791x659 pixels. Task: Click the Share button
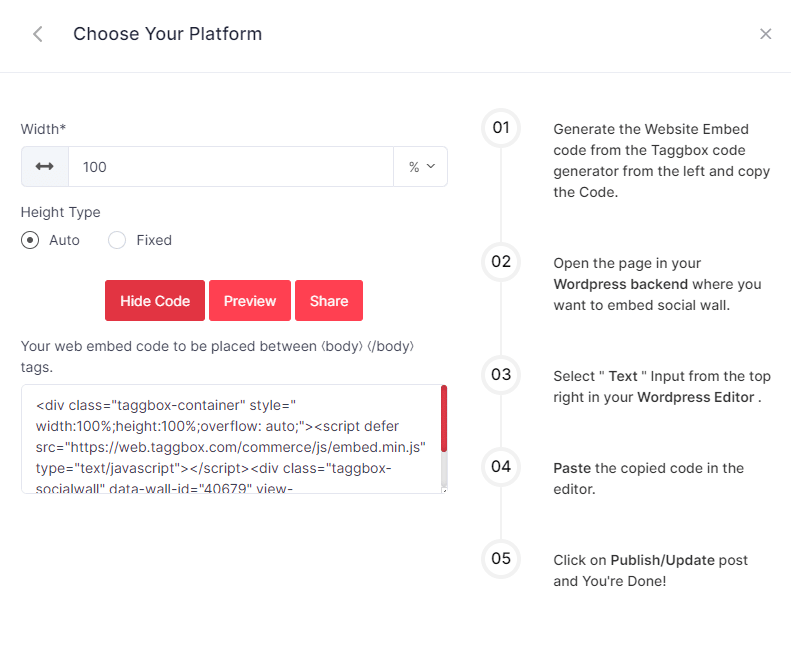pyautogui.click(x=329, y=301)
